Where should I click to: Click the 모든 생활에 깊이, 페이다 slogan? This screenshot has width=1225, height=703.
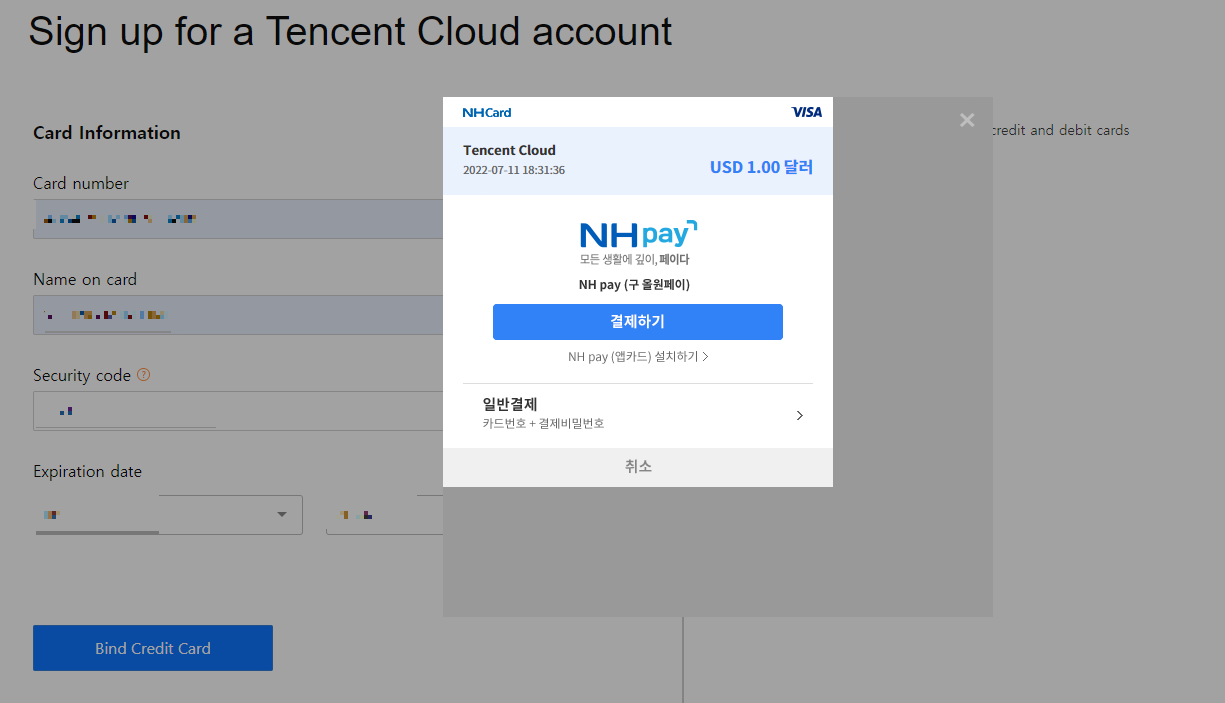(x=634, y=259)
